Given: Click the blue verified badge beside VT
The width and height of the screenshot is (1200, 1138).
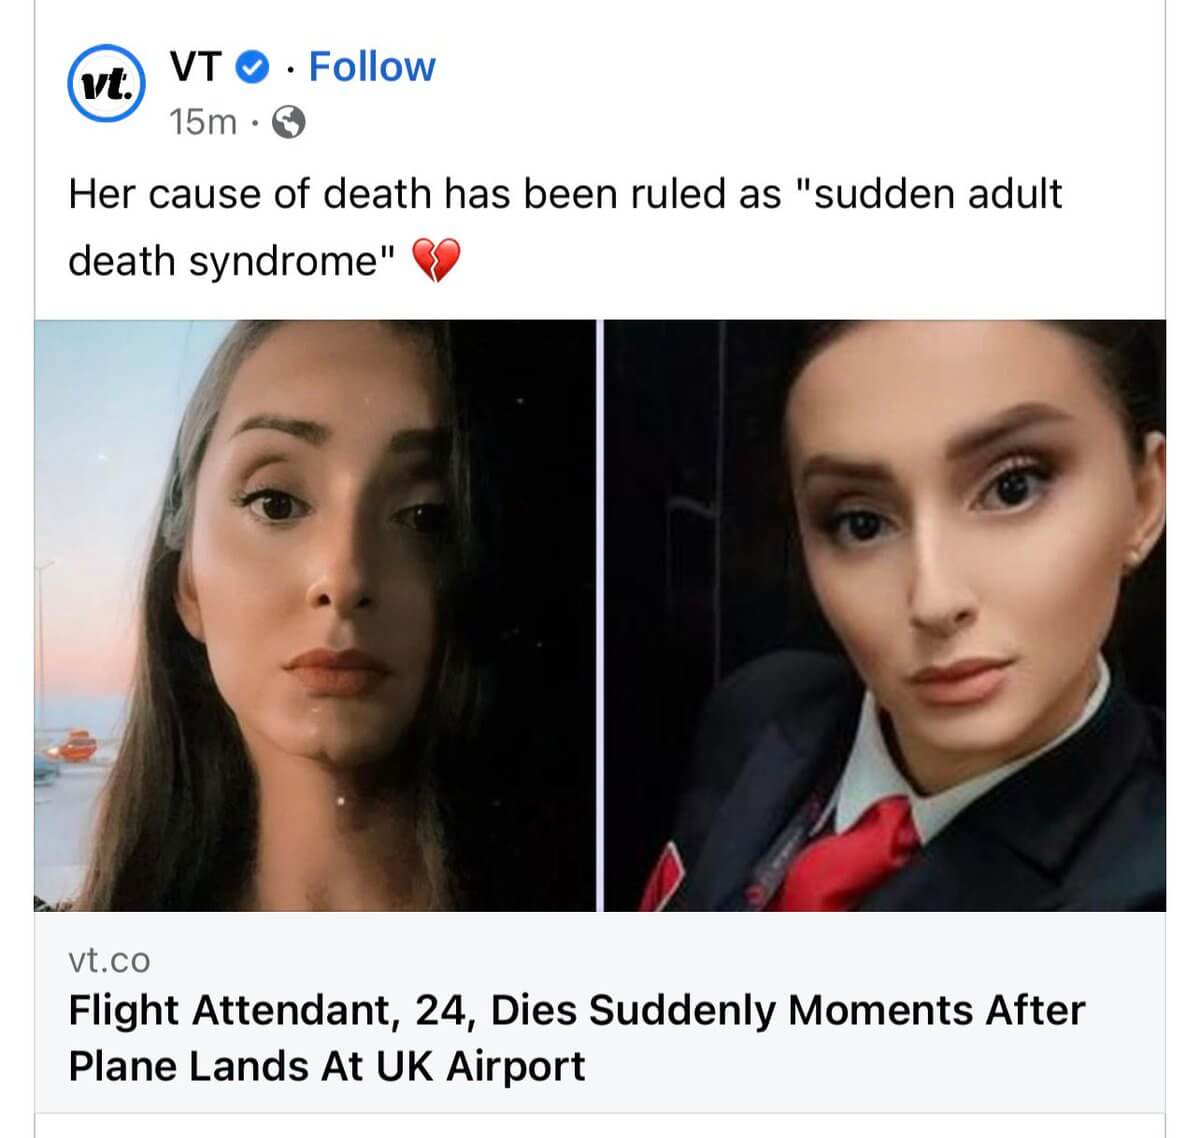Looking at the screenshot, I should (x=252, y=68).
